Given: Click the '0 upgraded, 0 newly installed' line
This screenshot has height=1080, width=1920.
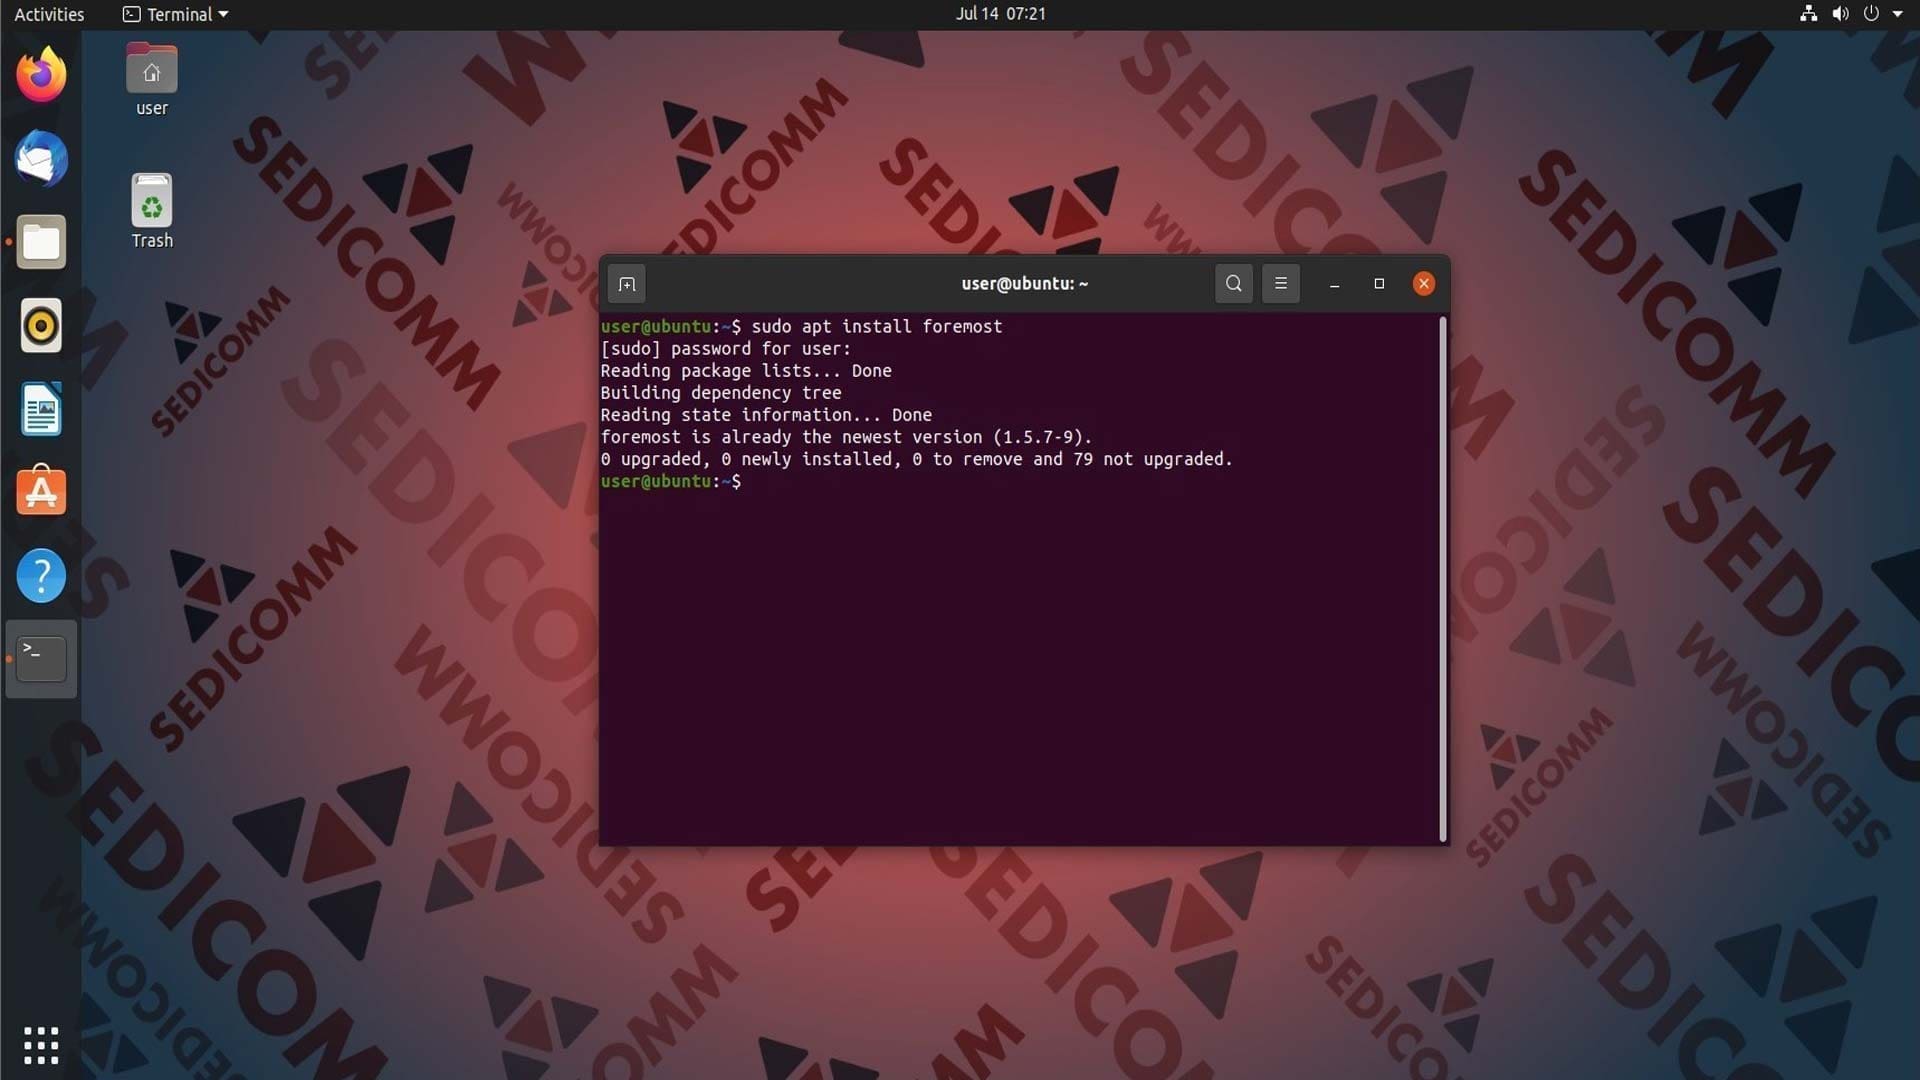Looking at the screenshot, I should [916, 459].
